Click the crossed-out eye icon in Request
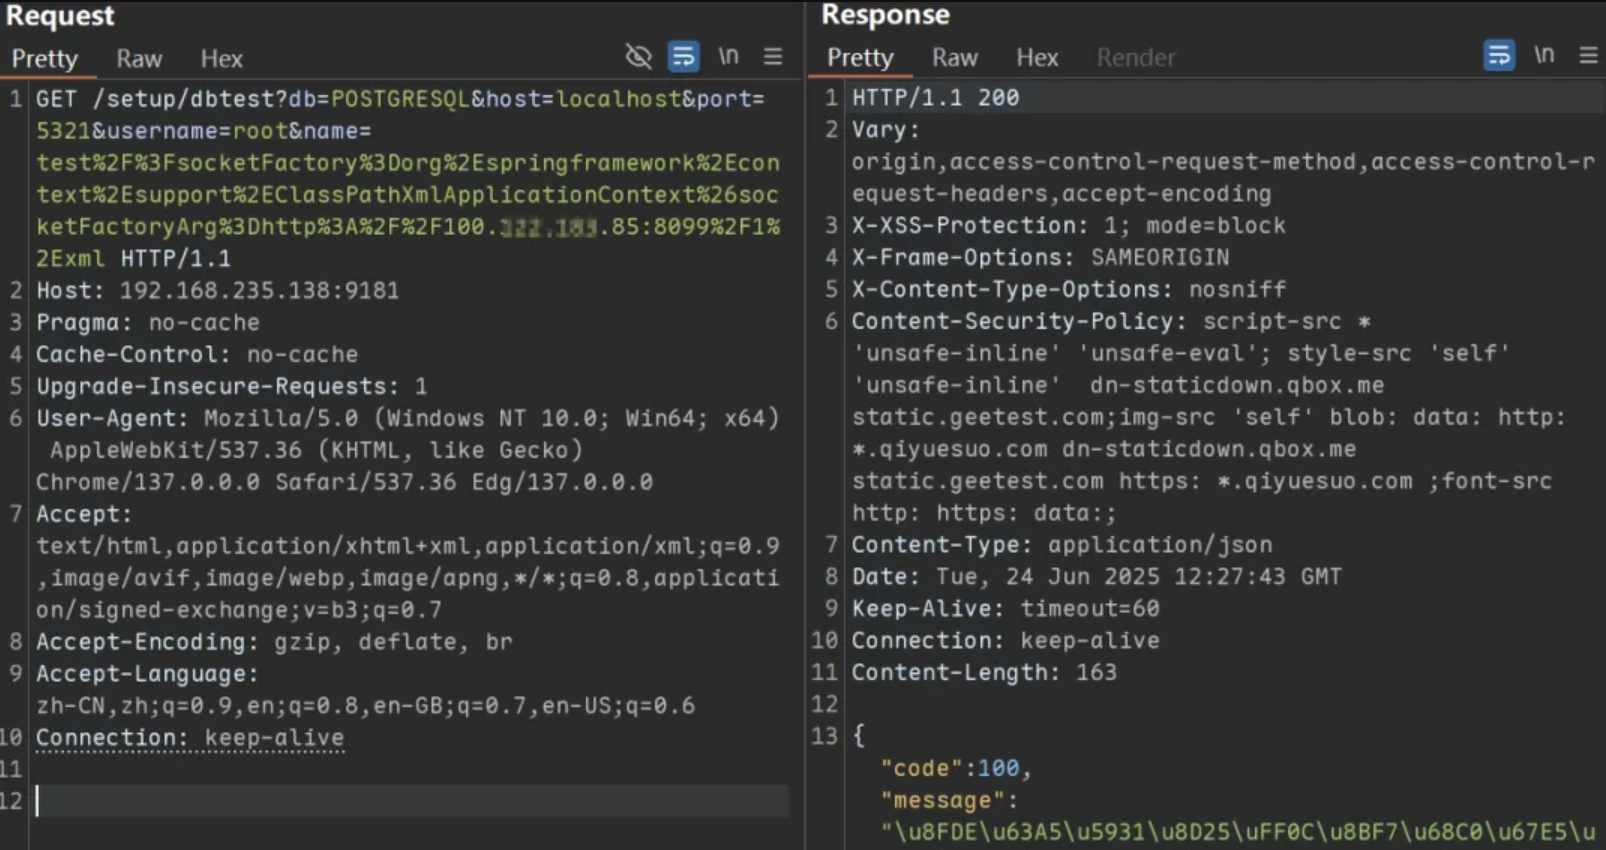 (638, 57)
